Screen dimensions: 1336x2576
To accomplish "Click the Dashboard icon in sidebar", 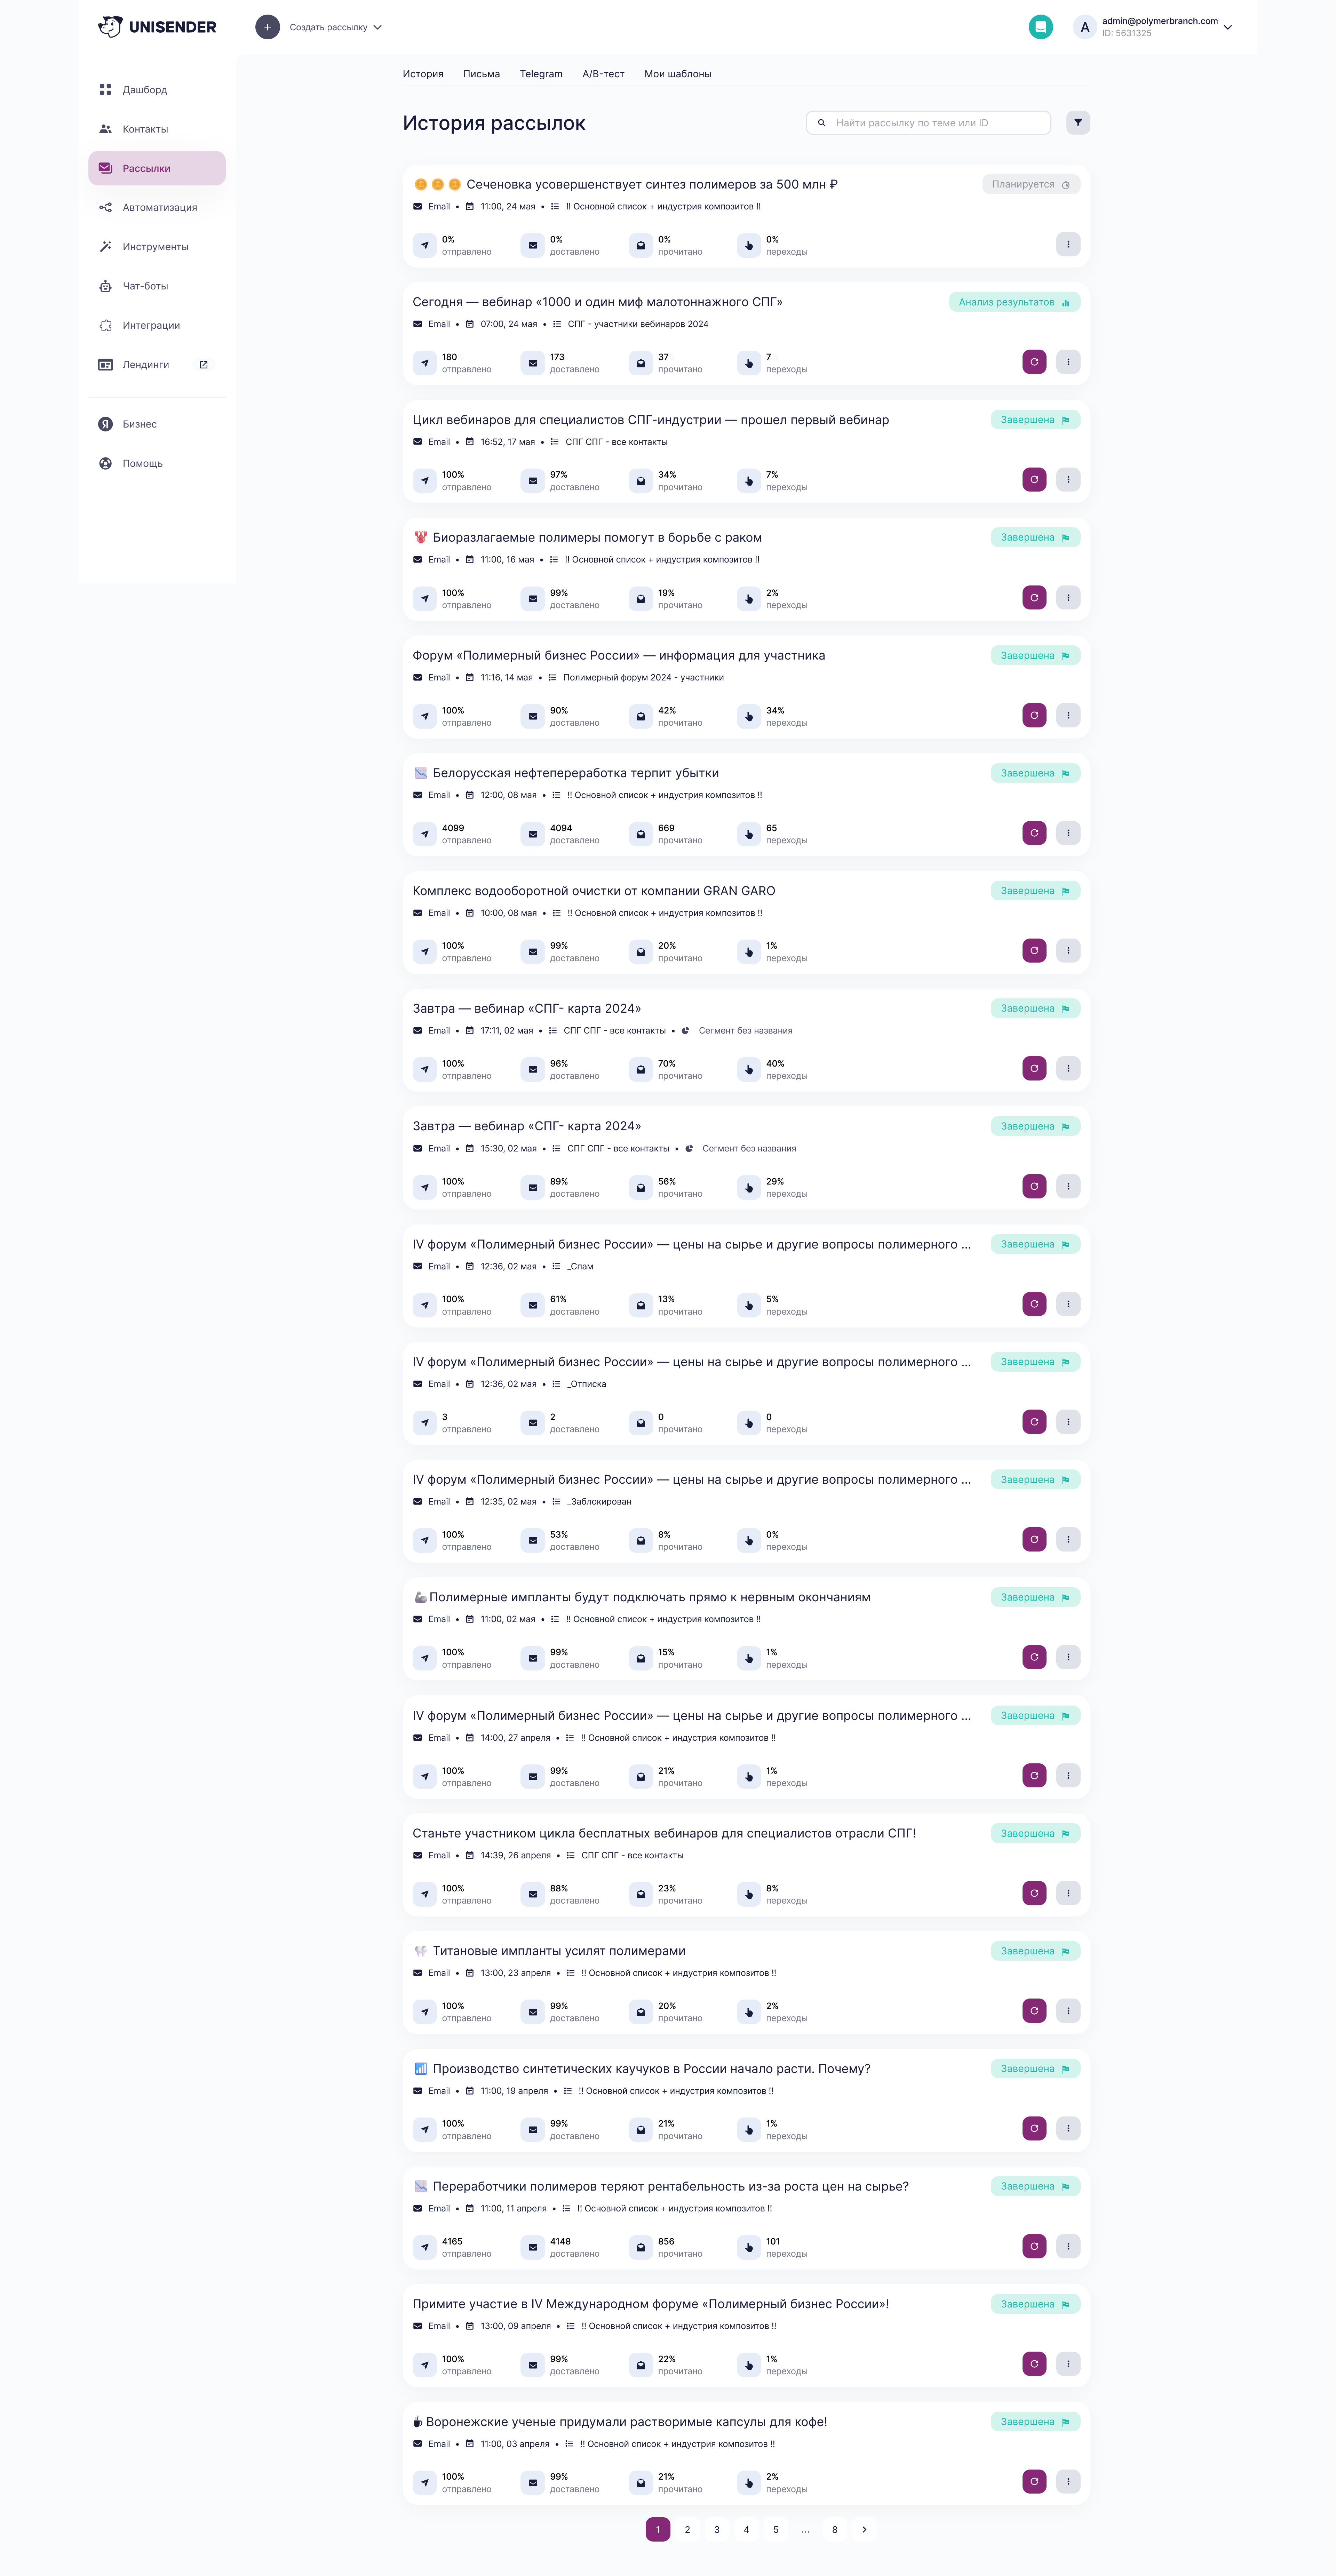I will point(105,90).
